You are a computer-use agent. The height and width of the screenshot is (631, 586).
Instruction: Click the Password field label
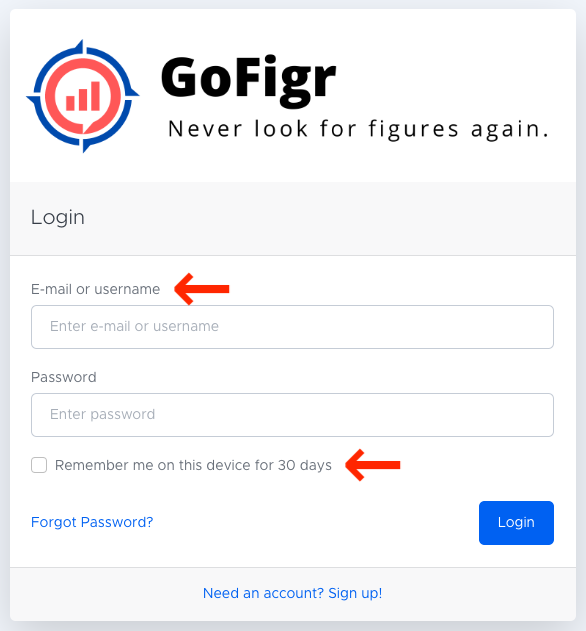64,377
